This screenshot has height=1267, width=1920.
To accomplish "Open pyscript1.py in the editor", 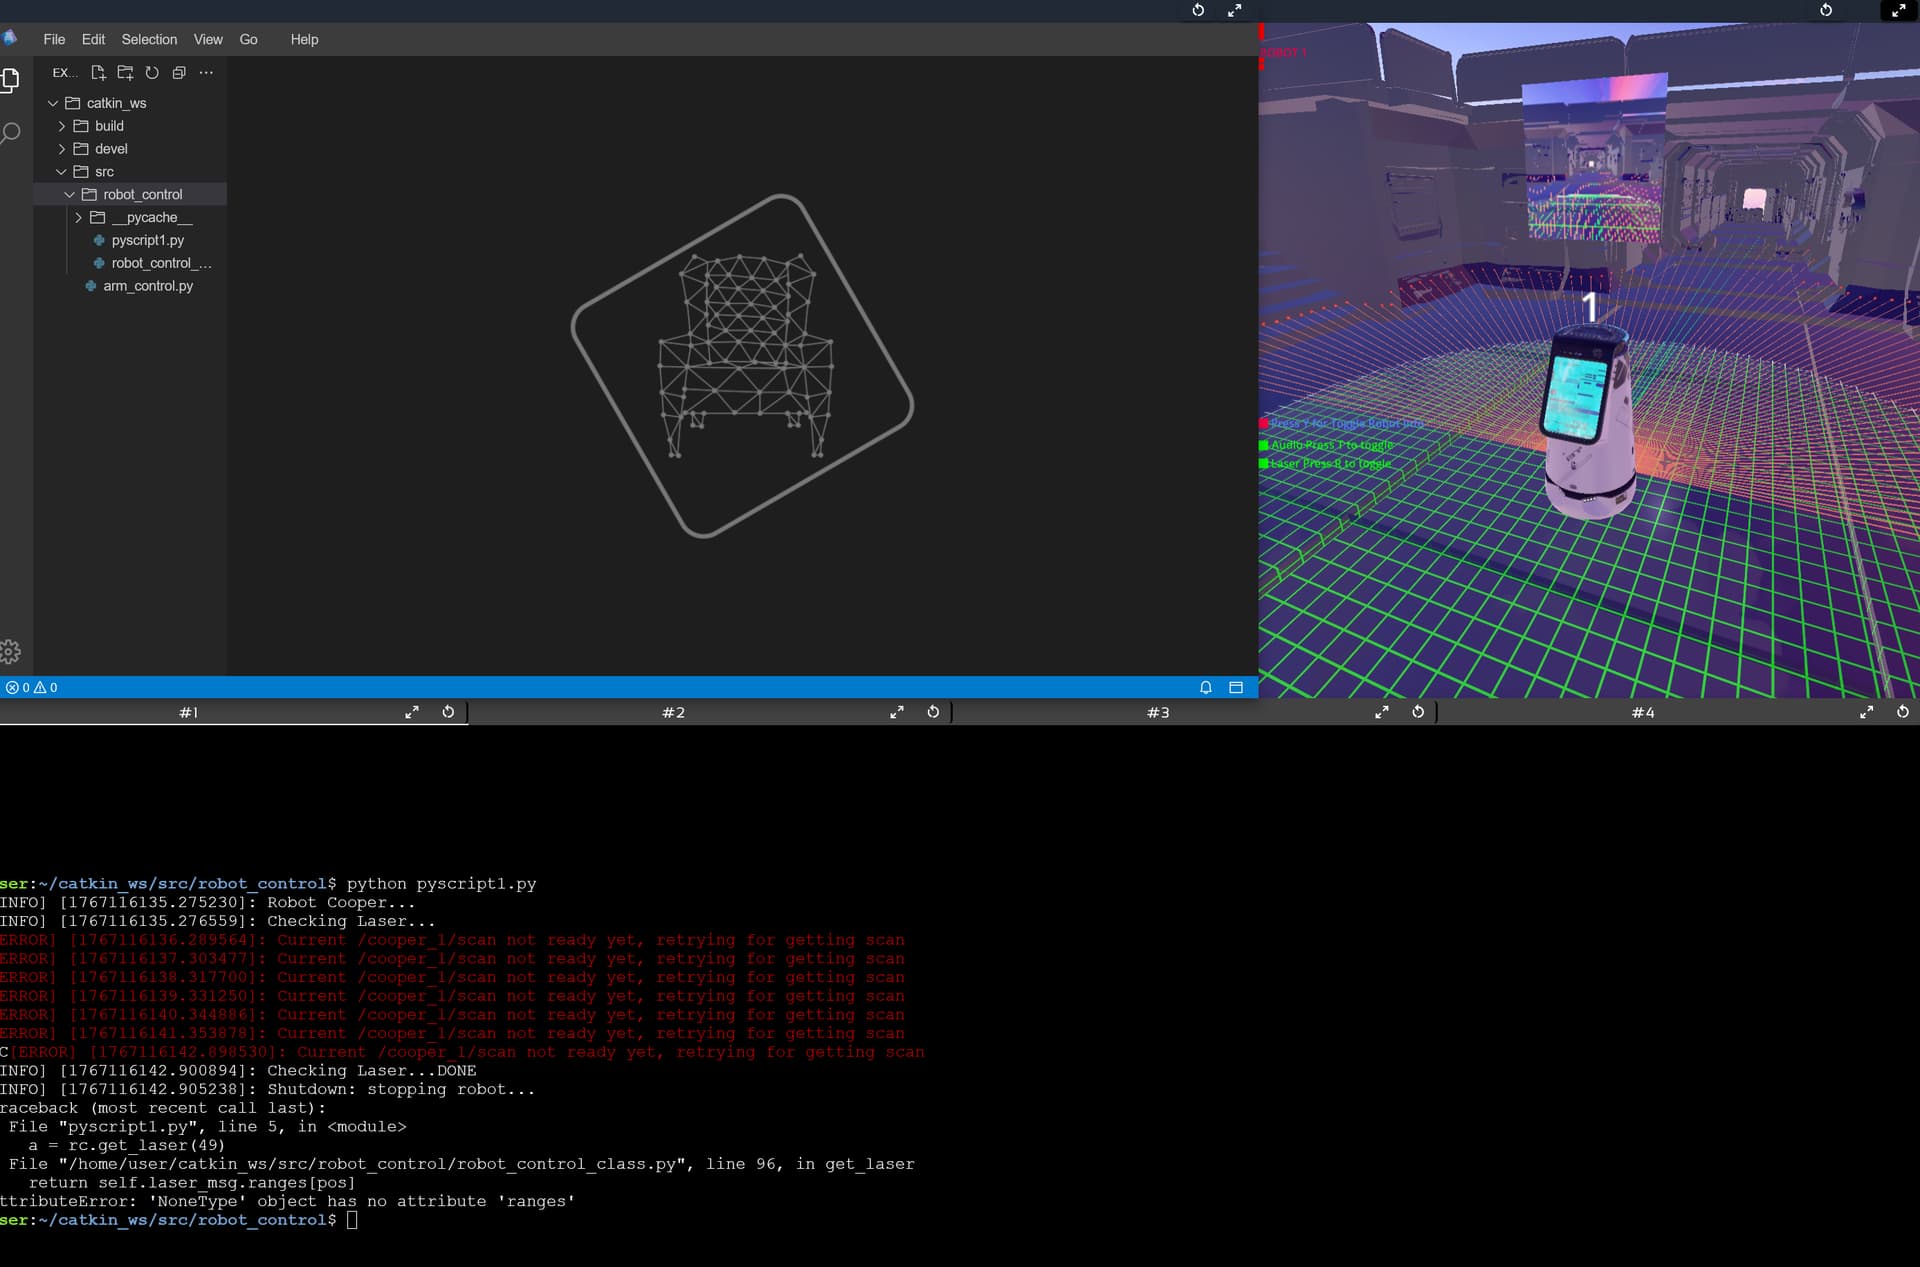I will 147,241.
